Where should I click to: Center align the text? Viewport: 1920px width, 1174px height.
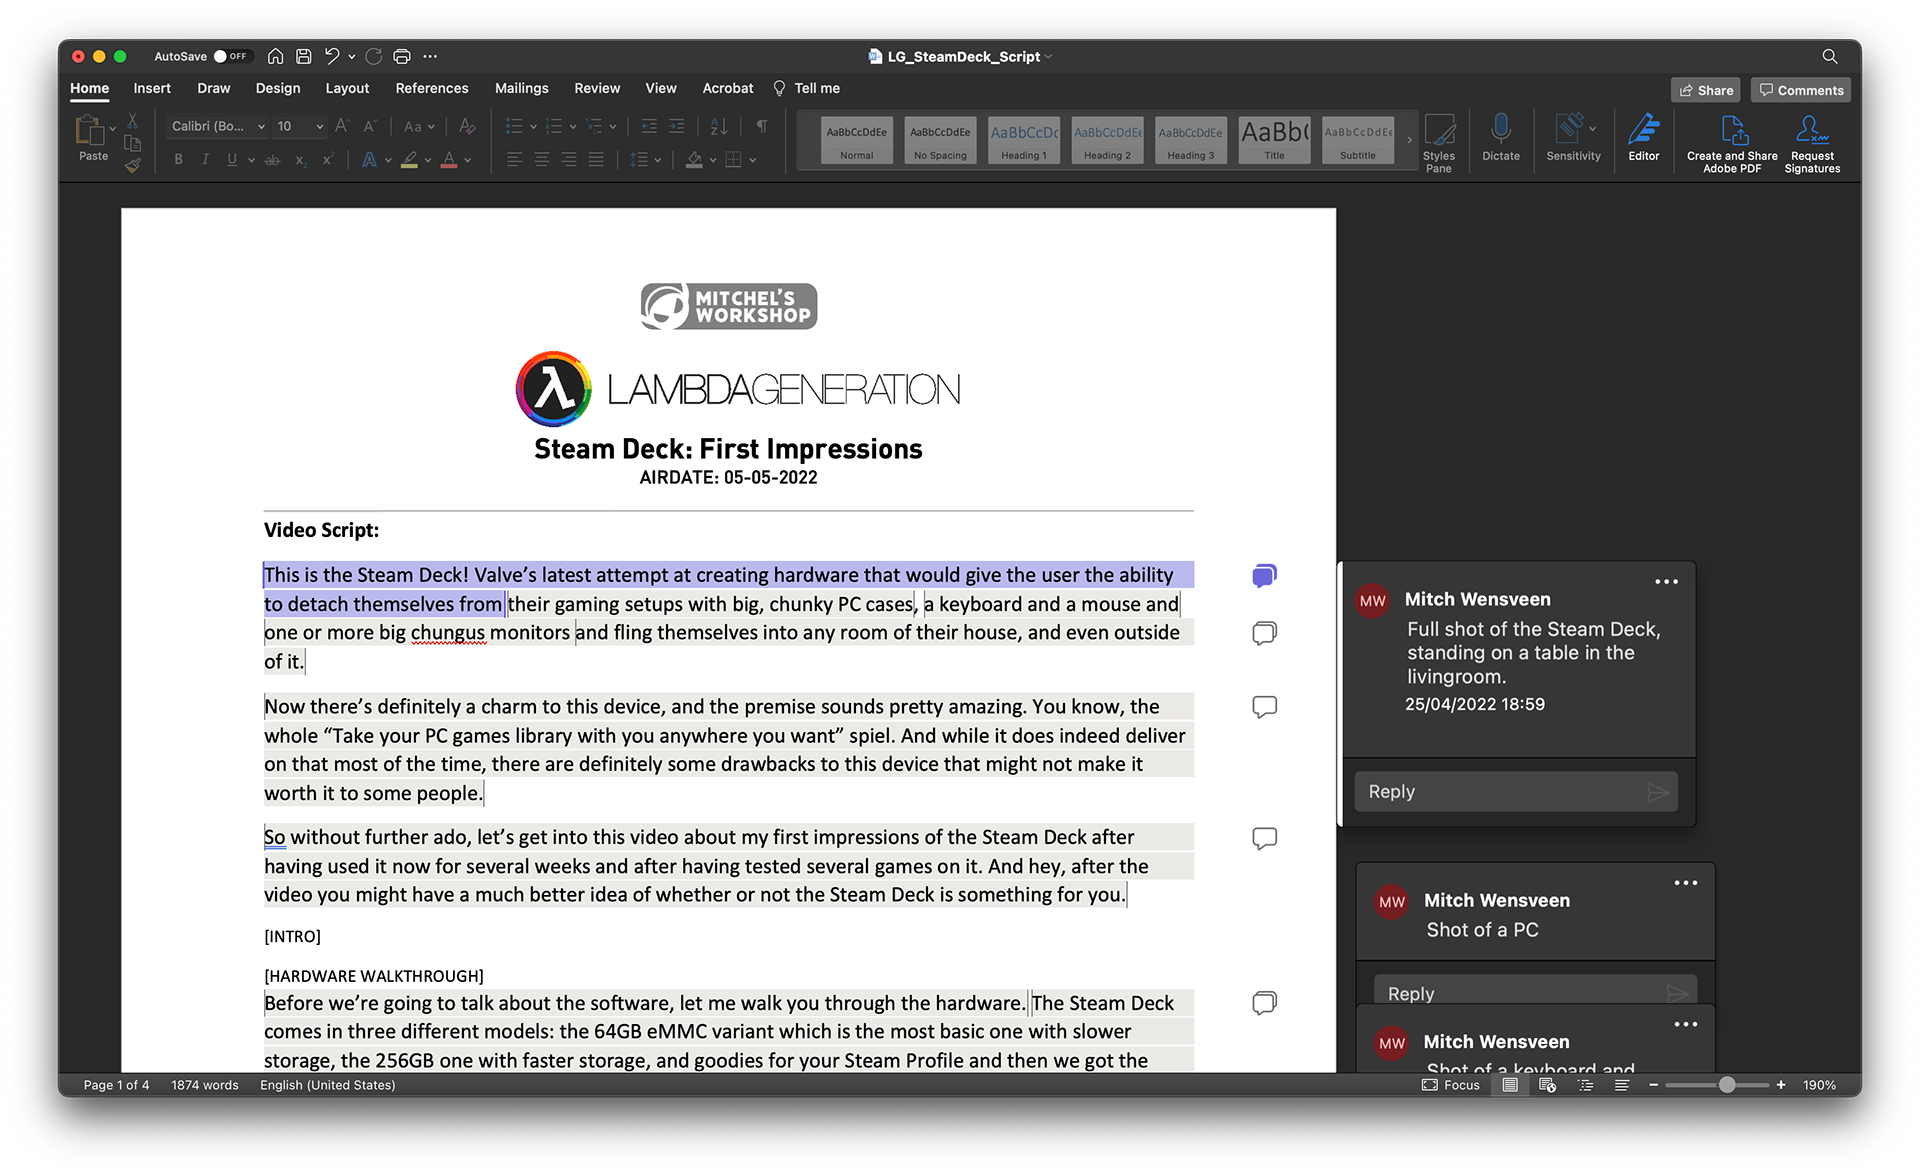click(x=541, y=159)
